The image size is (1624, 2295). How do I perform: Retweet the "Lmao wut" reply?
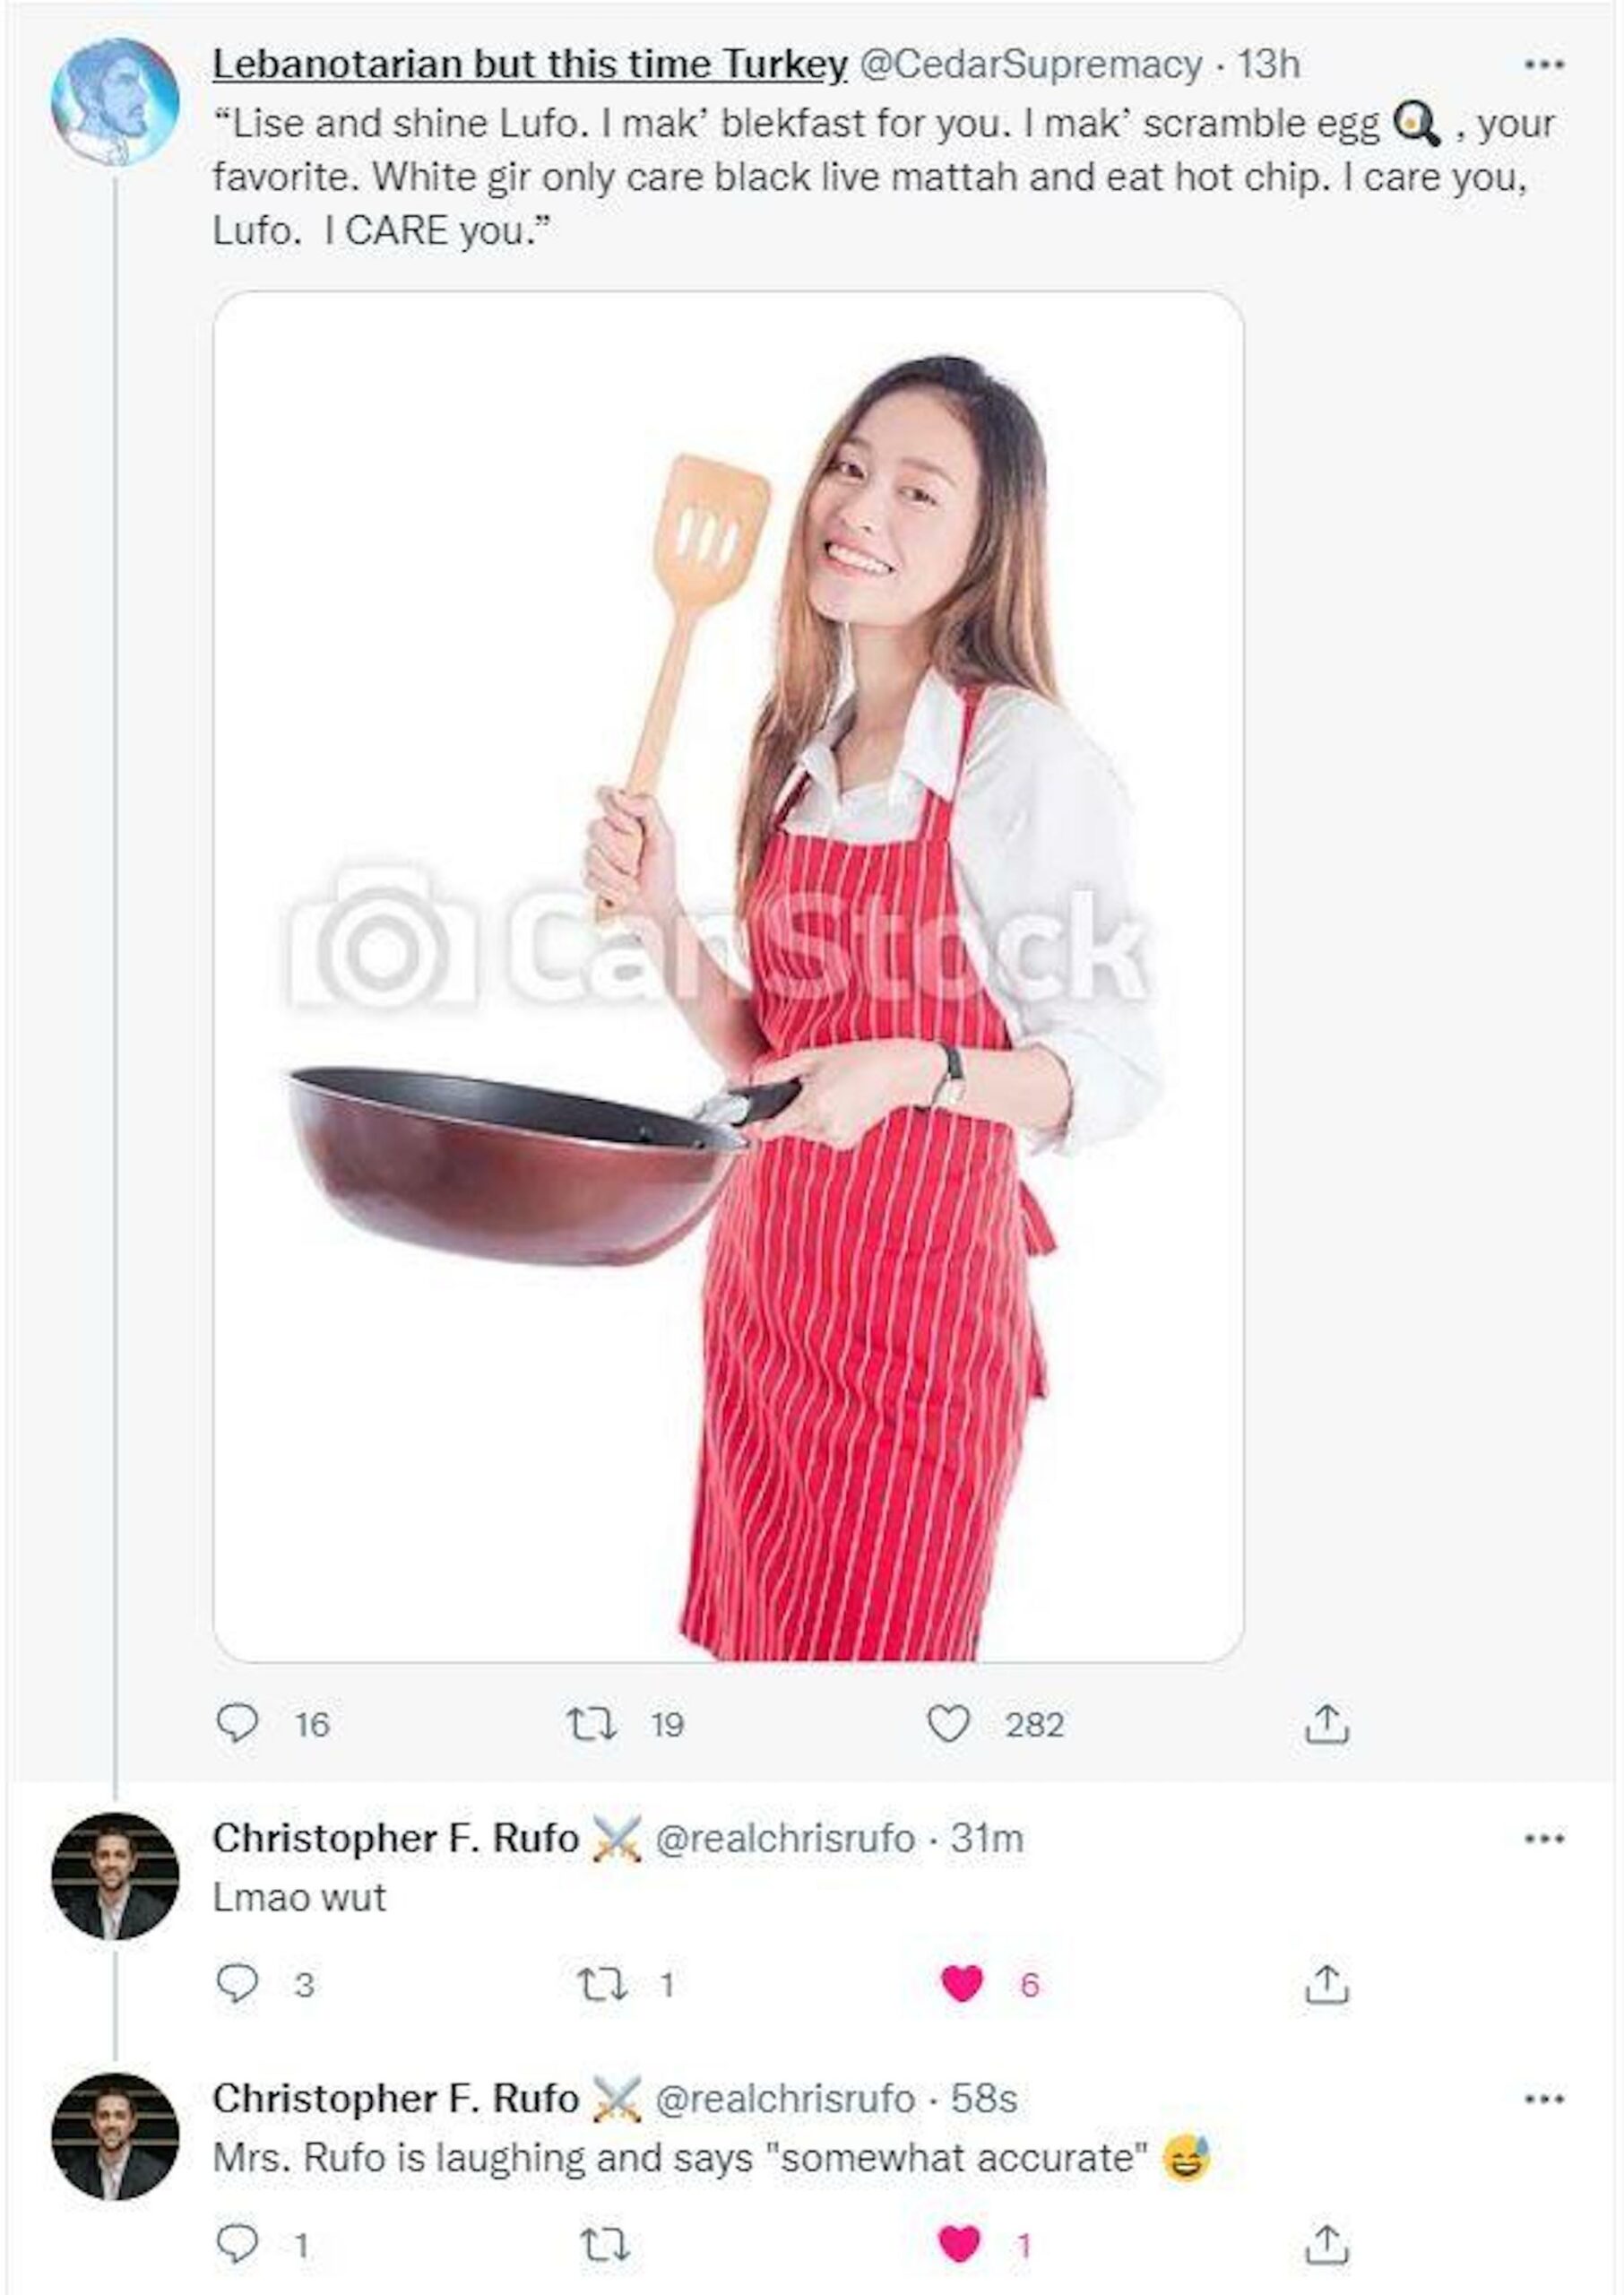[604, 1983]
